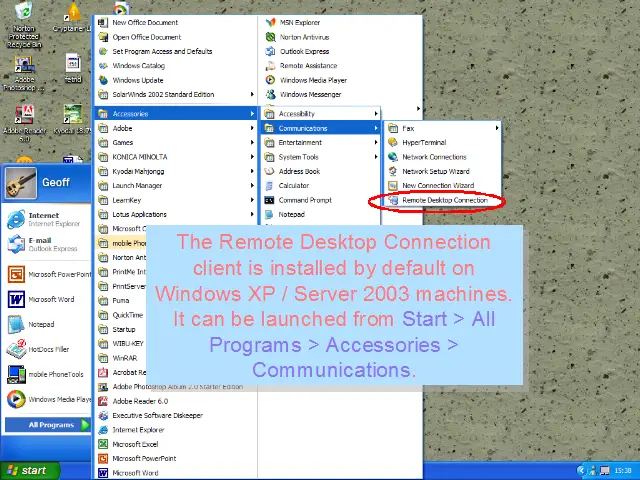Expand the Adobe programs submenu arrow
Screen dimensions: 640x480
point(252,128)
